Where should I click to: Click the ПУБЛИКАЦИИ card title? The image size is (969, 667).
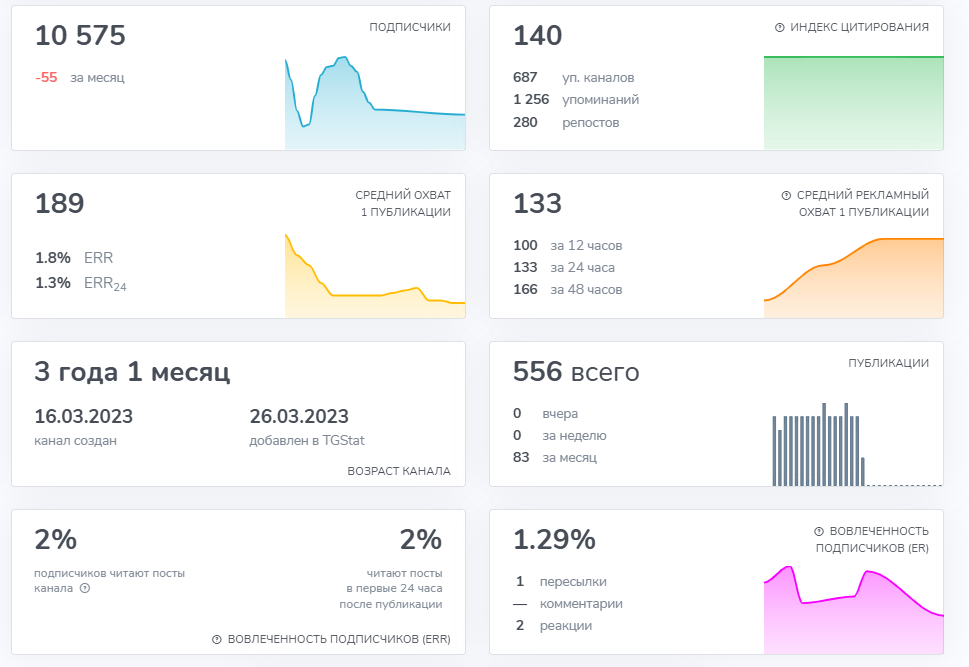pos(888,363)
